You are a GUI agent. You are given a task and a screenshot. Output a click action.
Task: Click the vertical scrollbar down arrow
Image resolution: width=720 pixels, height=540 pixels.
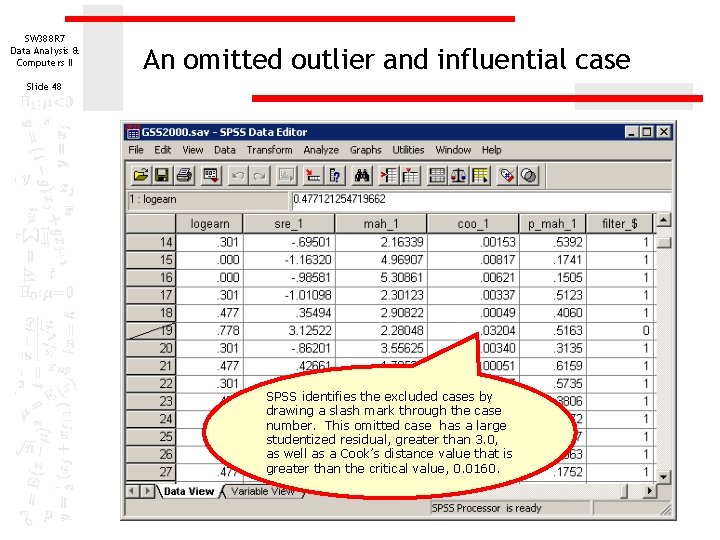(663, 477)
